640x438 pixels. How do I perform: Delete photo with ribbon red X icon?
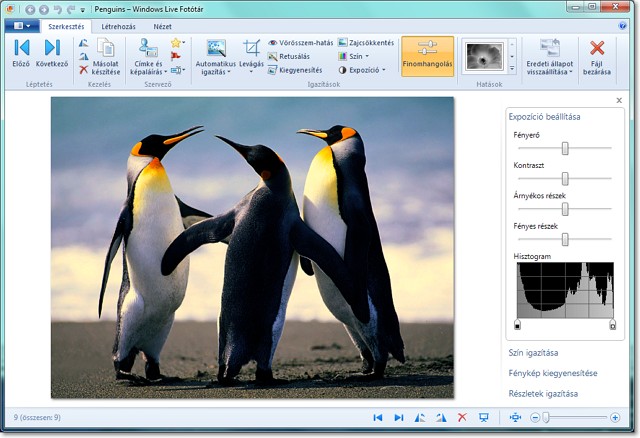click(84, 70)
